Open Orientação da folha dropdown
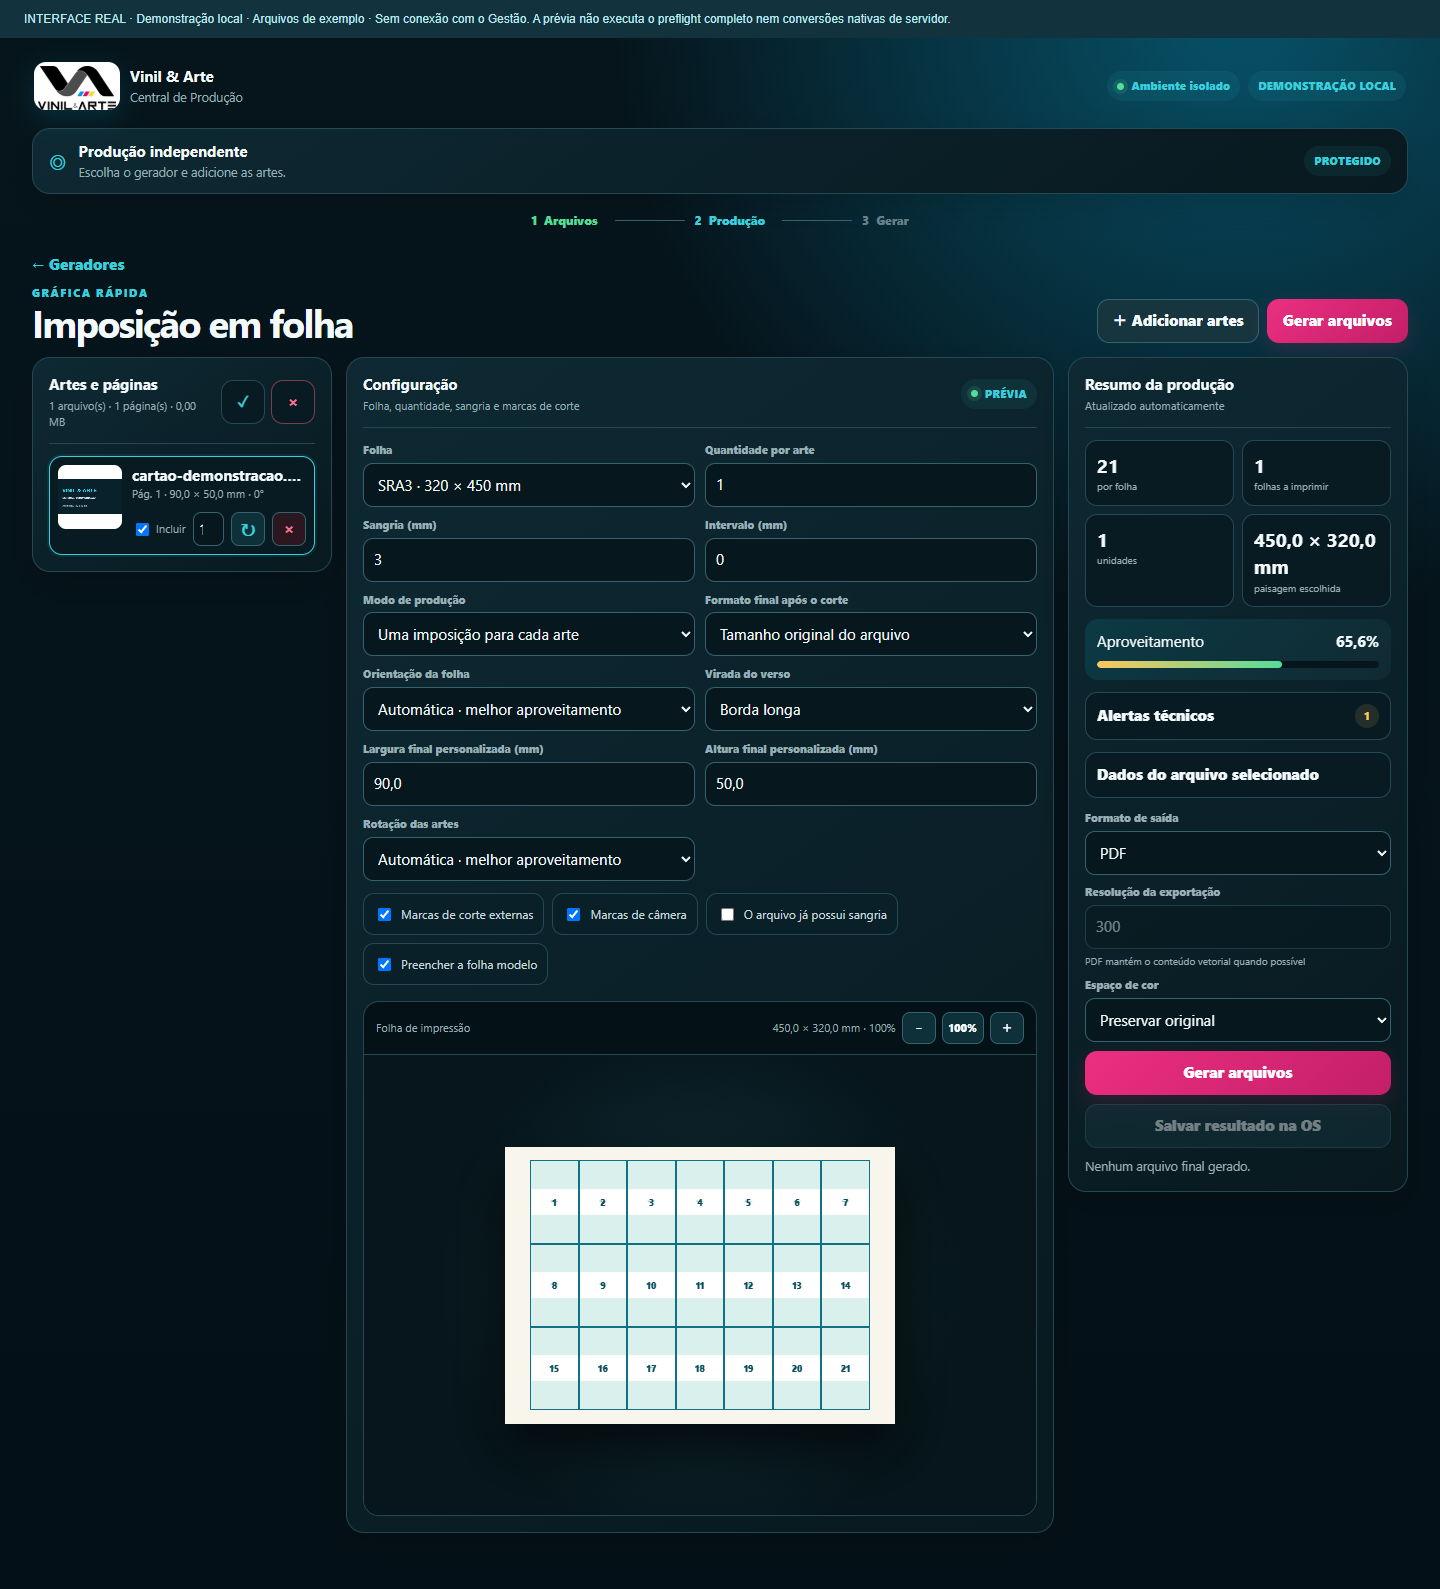This screenshot has height=1589, width=1440. pyautogui.click(x=529, y=709)
